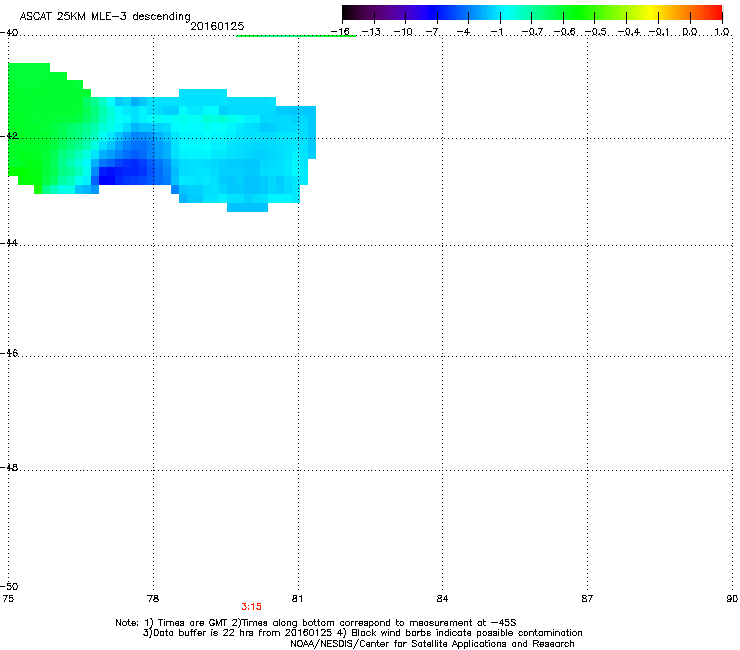This screenshot has width=740, height=650.
Task: Click the colorbar tick label -10
Action: [403, 32]
